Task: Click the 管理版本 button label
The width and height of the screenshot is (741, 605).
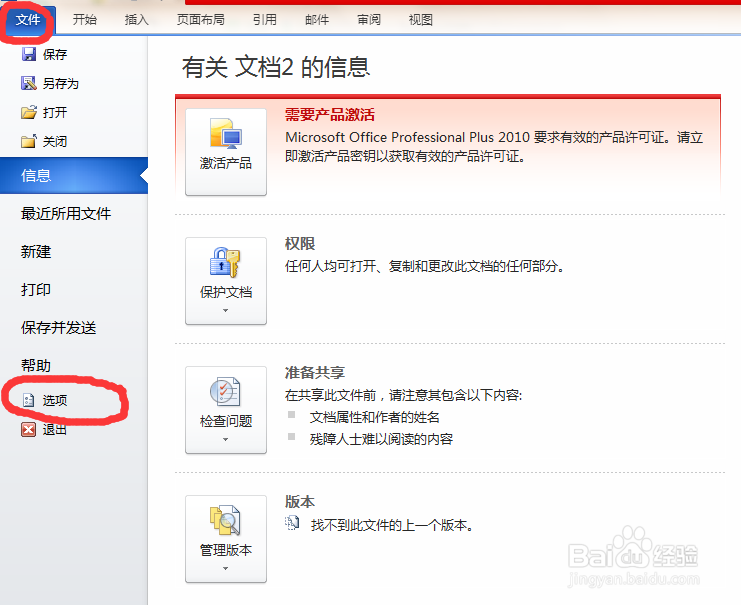Action: point(225,550)
